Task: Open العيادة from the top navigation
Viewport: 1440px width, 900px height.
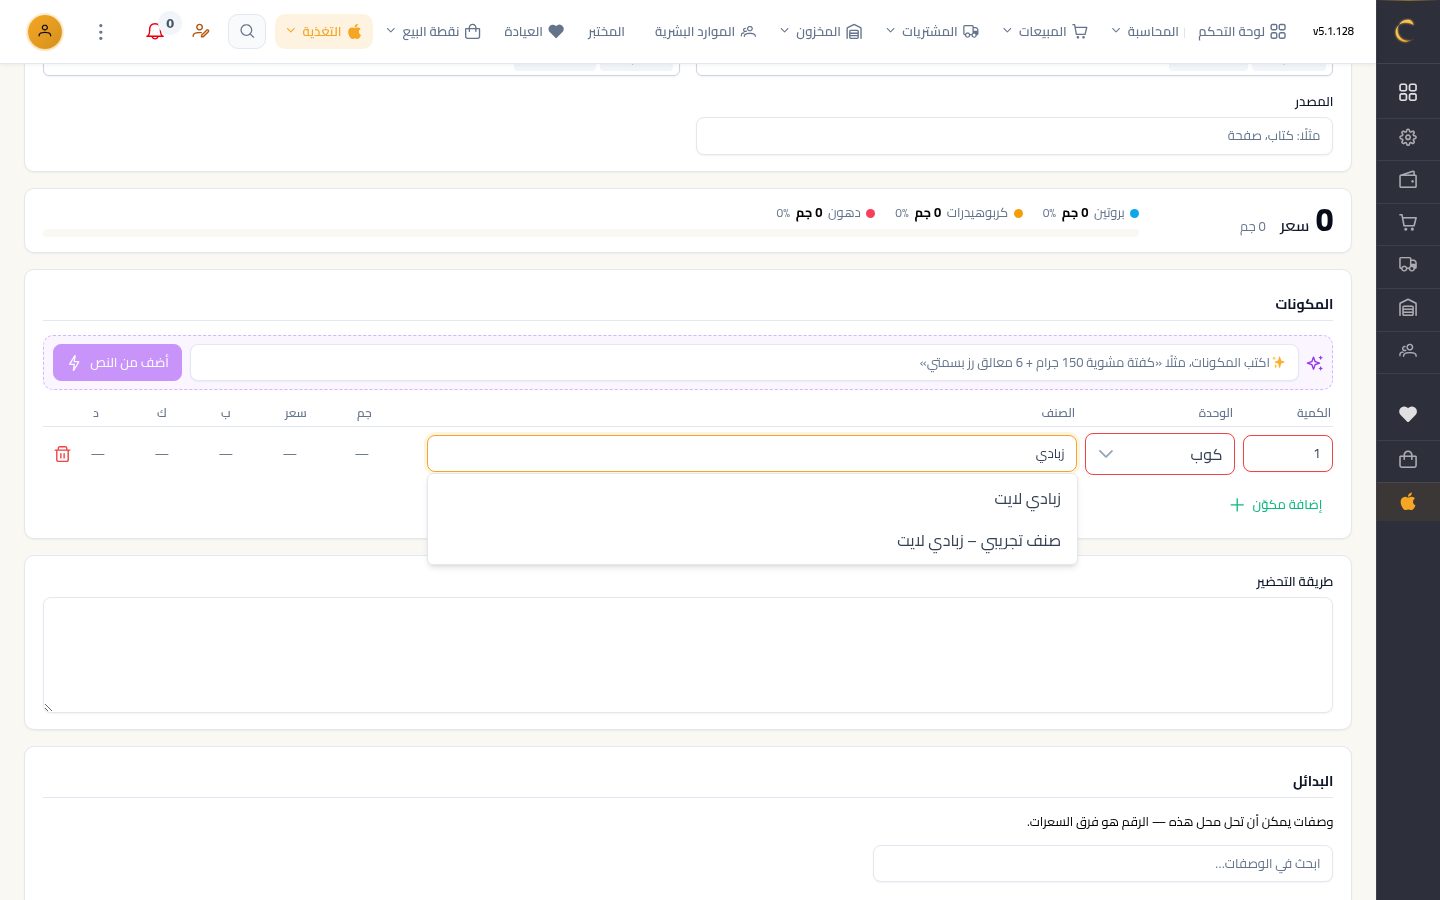Action: (x=534, y=32)
